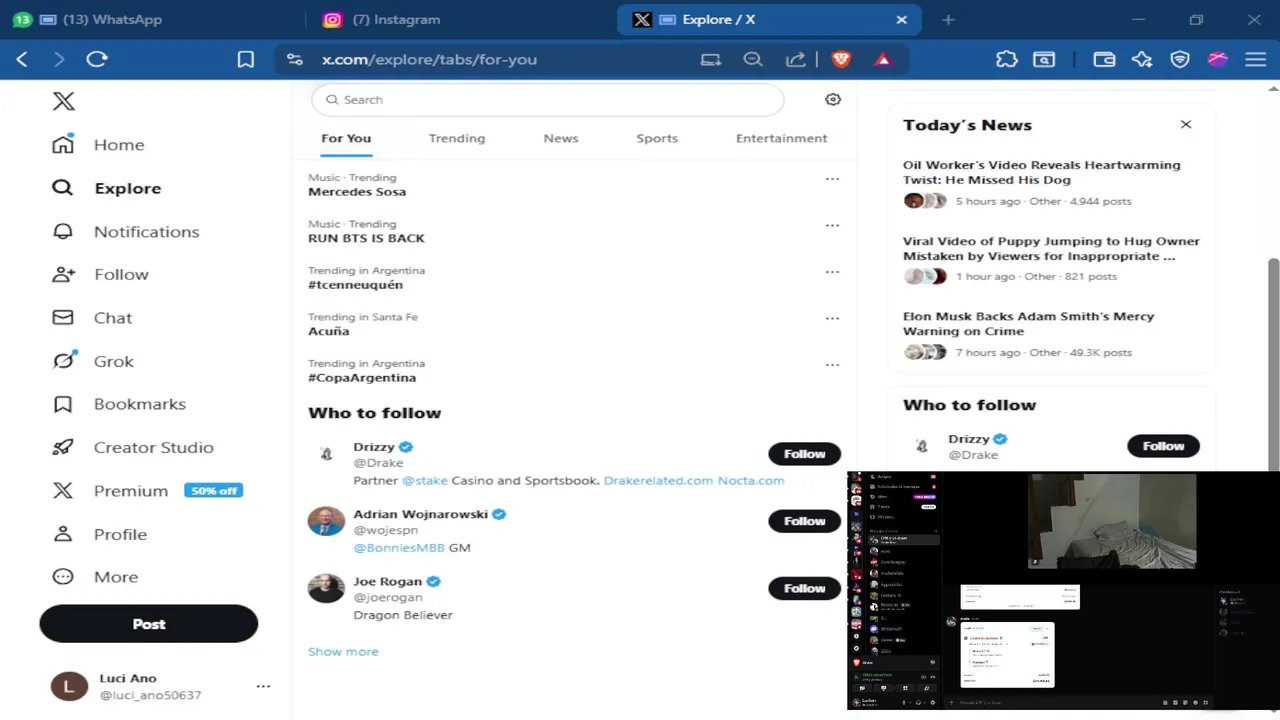The height and width of the screenshot is (720, 1280).
Task: Open the zoom magnifier in address bar
Action: [x=753, y=60]
